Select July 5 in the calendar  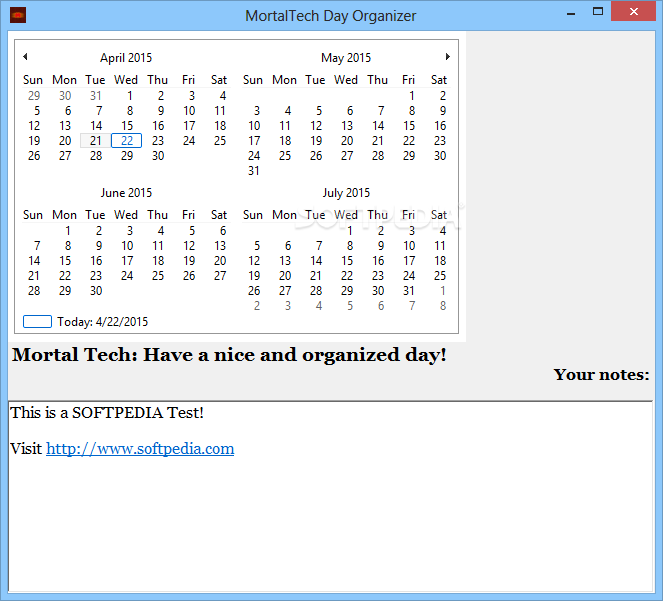coord(257,246)
